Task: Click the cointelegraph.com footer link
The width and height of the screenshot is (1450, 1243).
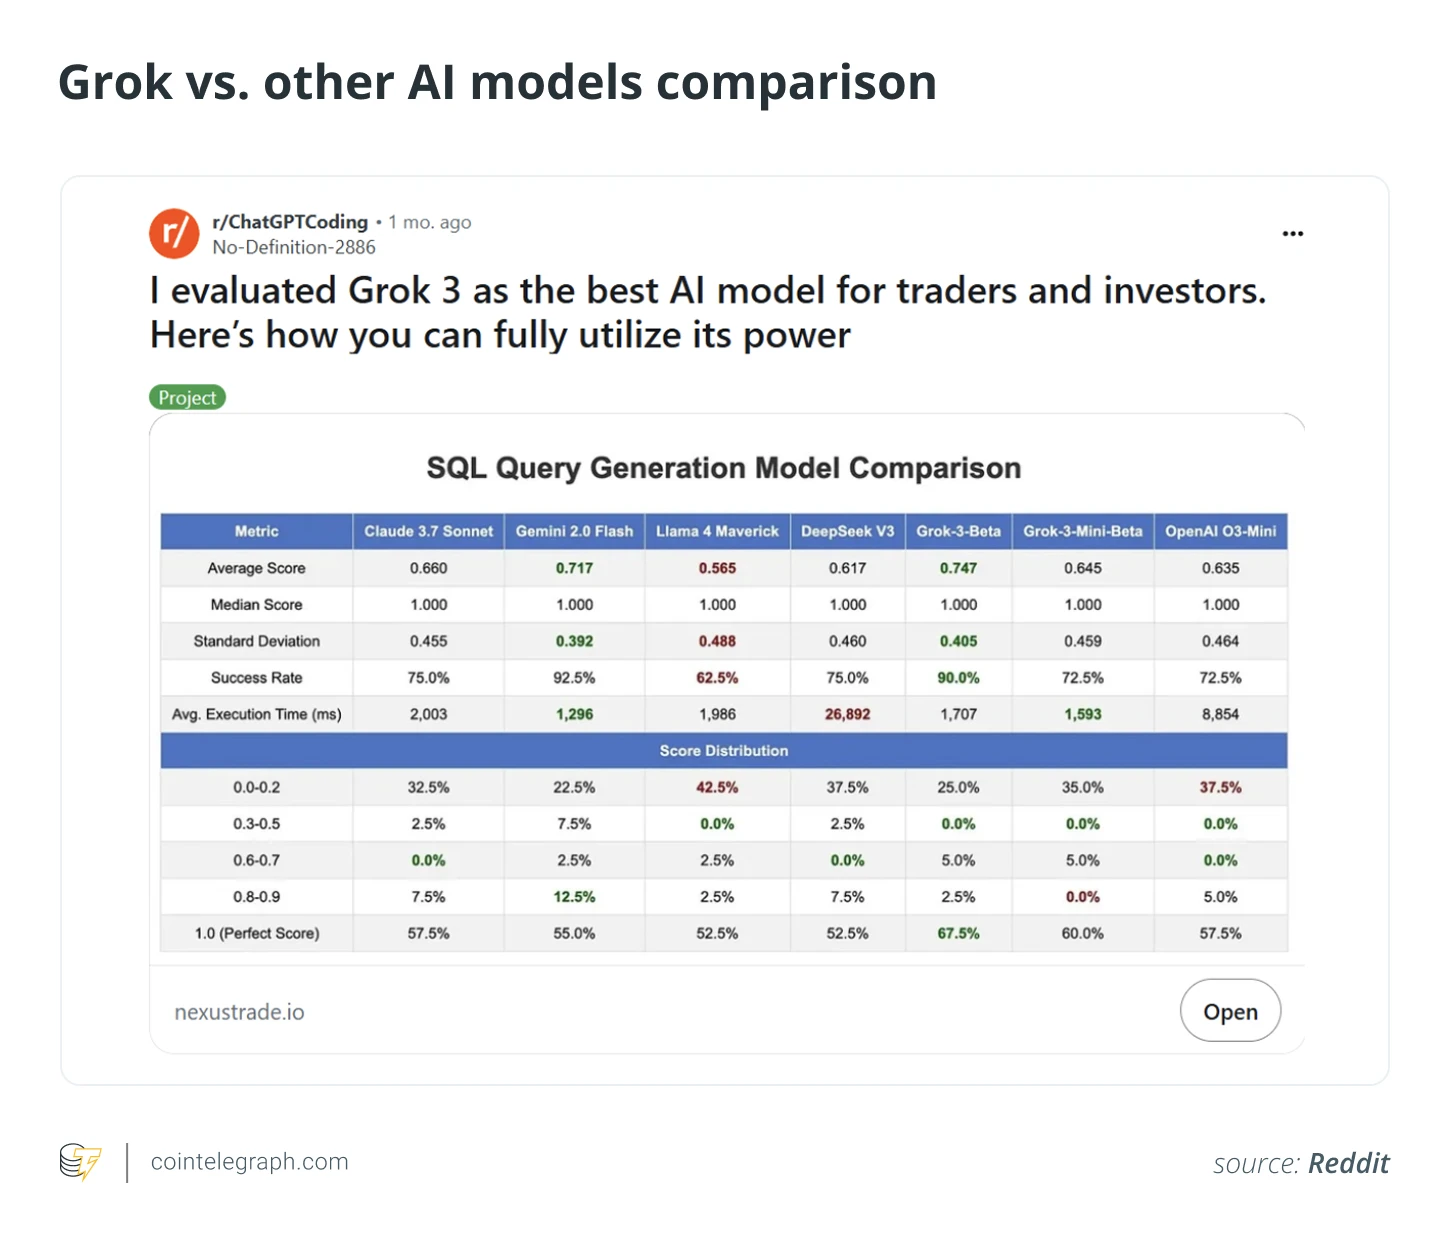Action: tap(249, 1162)
